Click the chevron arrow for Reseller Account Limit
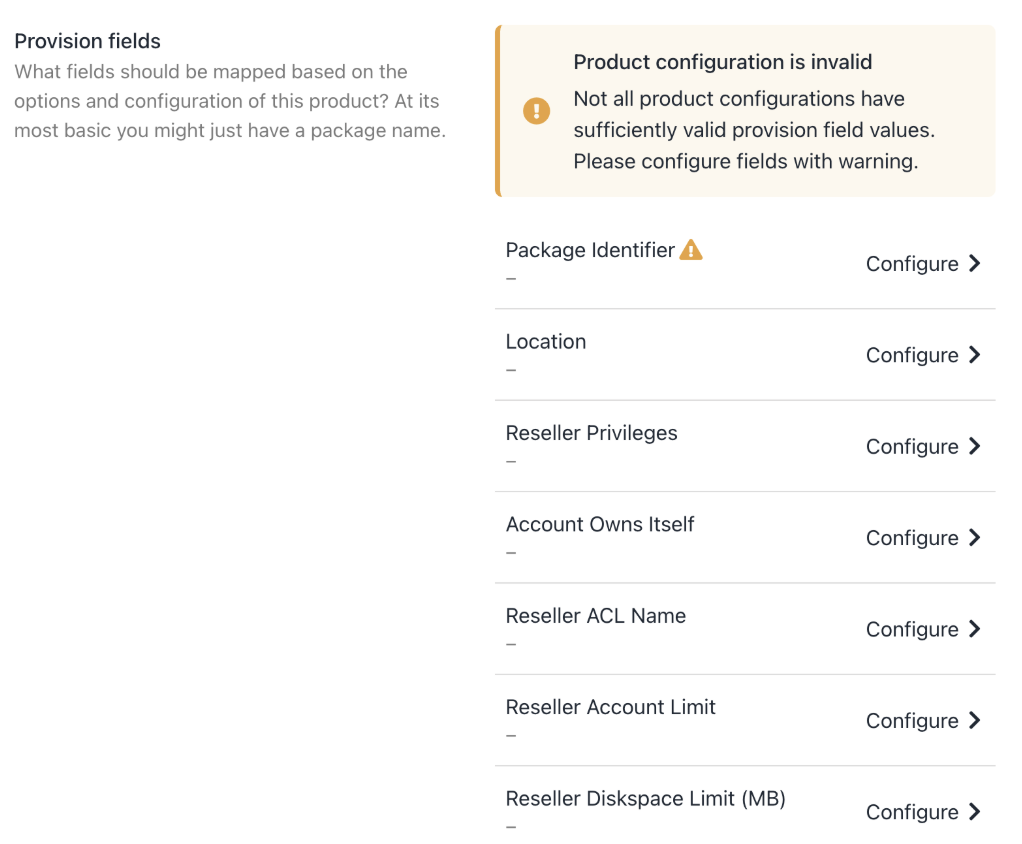1022x844 pixels. [x=975, y=721]
